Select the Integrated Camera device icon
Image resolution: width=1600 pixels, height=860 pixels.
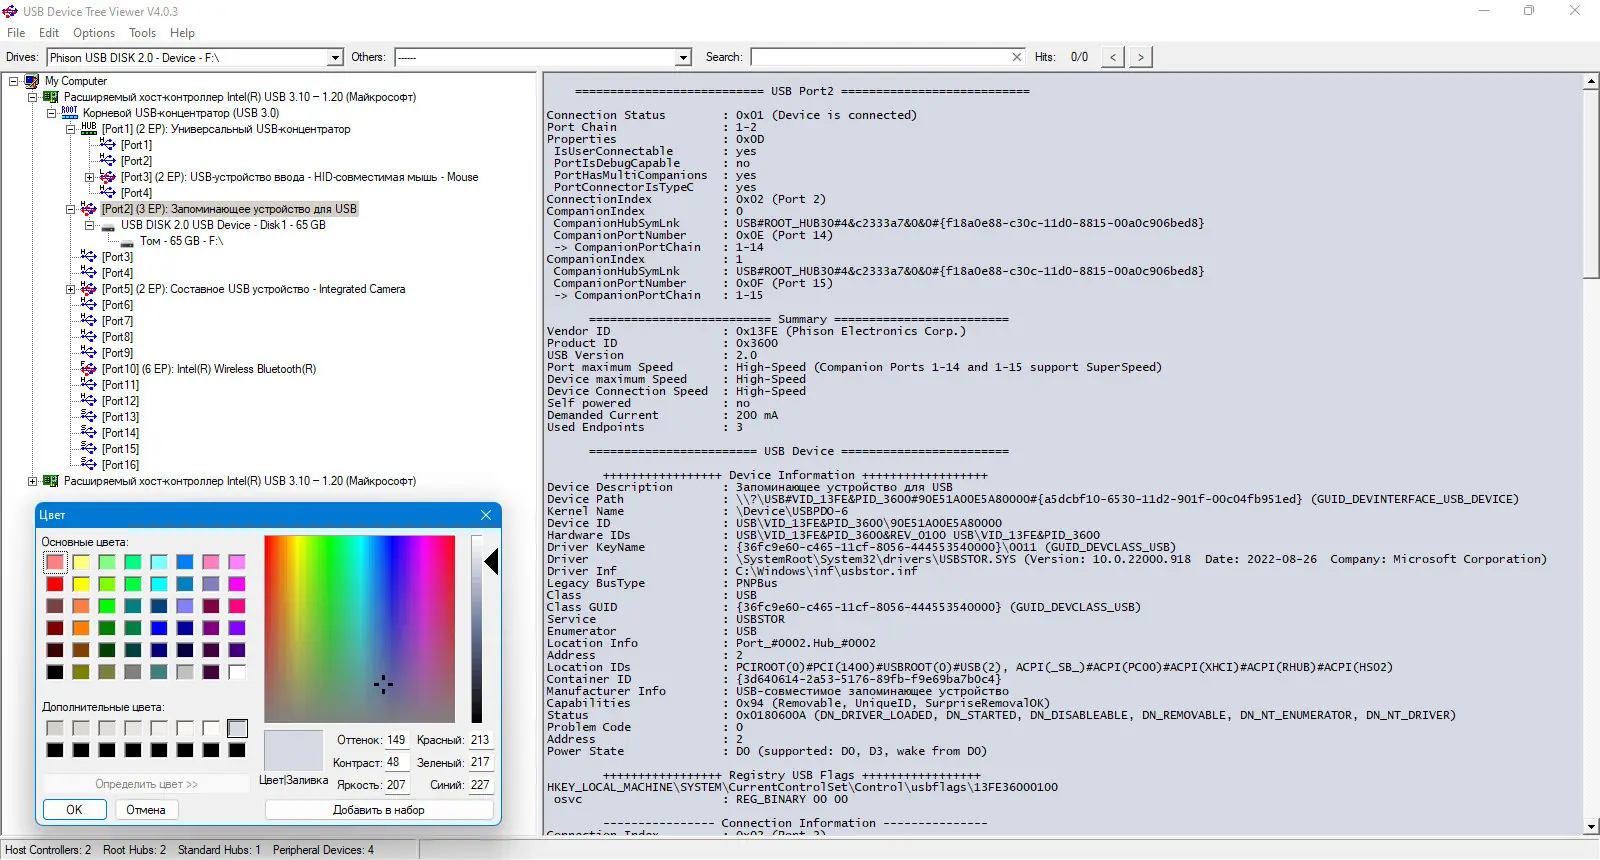click(x=88, y=289)
